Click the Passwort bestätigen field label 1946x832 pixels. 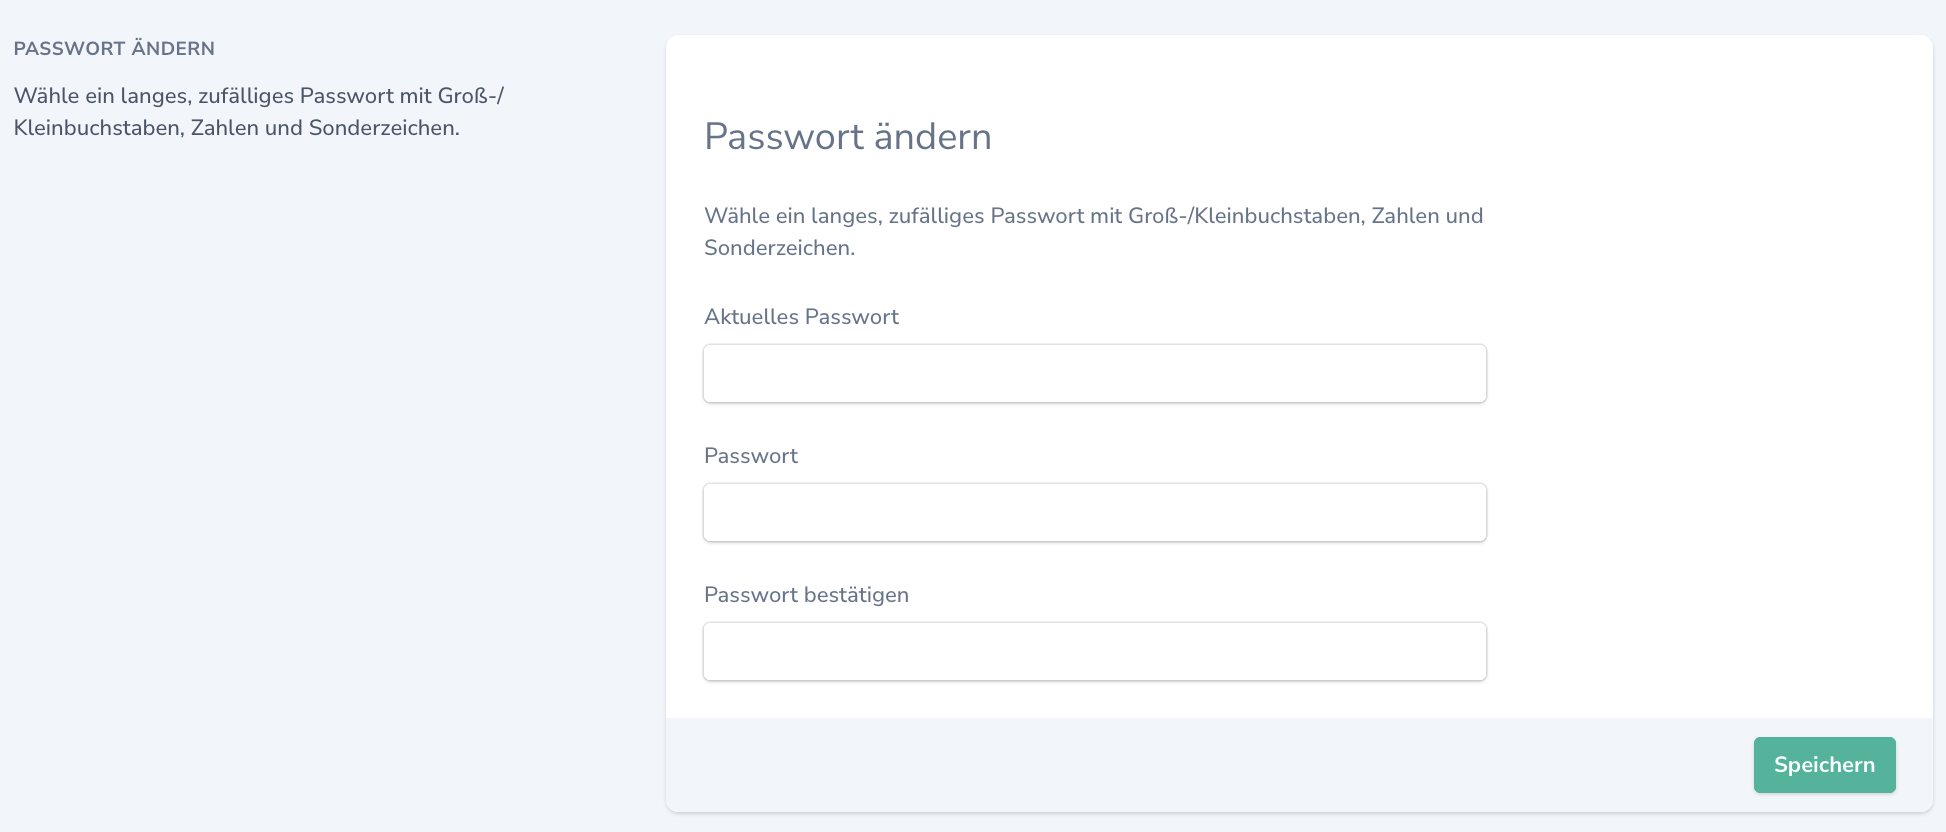pos(806,594)
